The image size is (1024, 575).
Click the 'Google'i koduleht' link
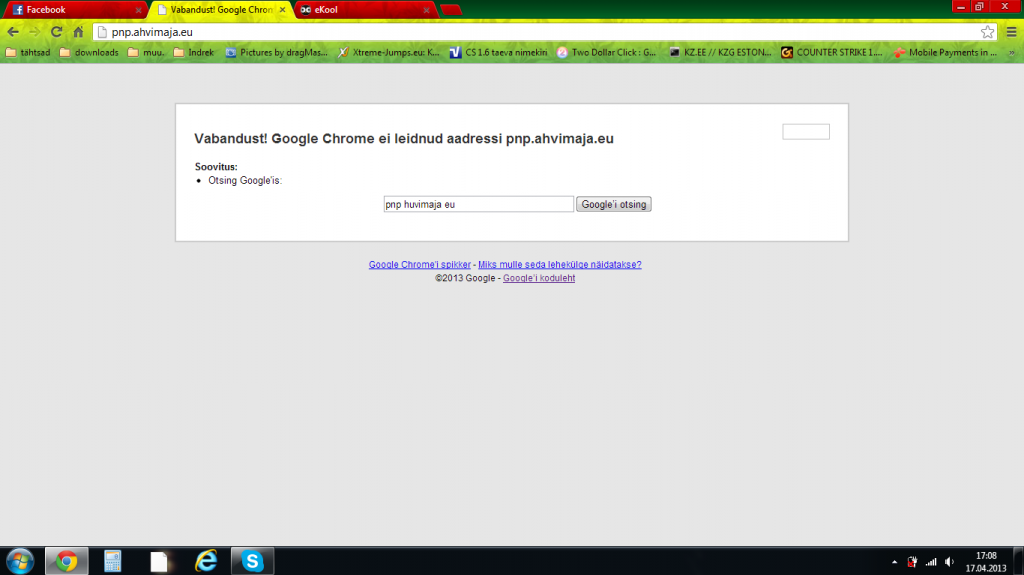[538, 278]
